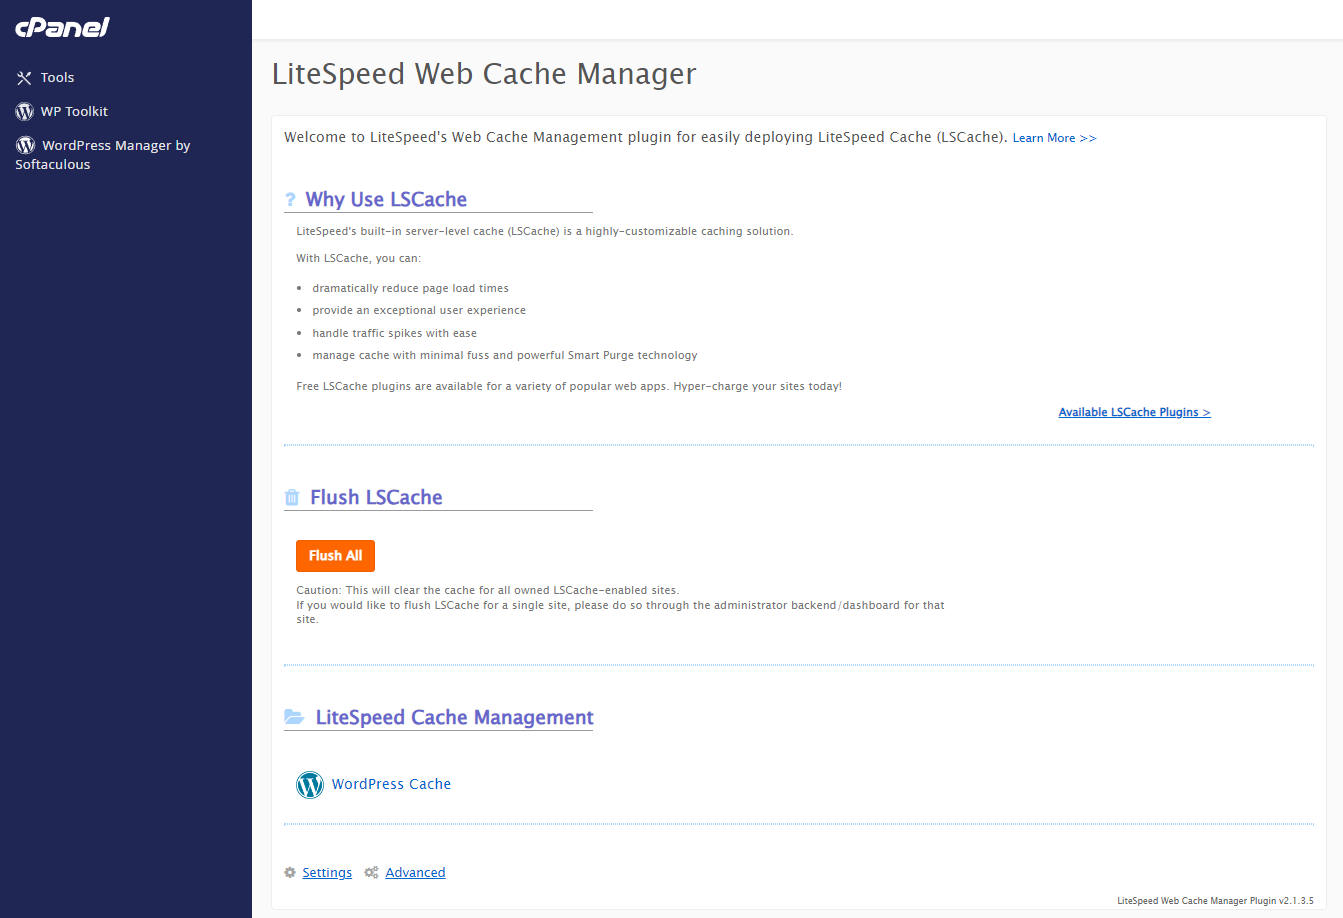The width and height of the screenshot is (1343, 918).
Task: Click the trash icon beside Flush LSCache
Action: tap(292, 497)
